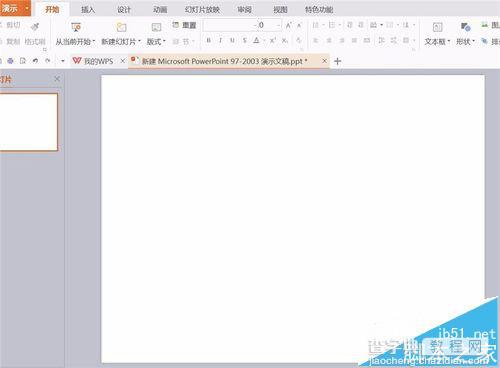The image size is (500, 368).
Task: Open the font color A button
Action: coord(256,41)
